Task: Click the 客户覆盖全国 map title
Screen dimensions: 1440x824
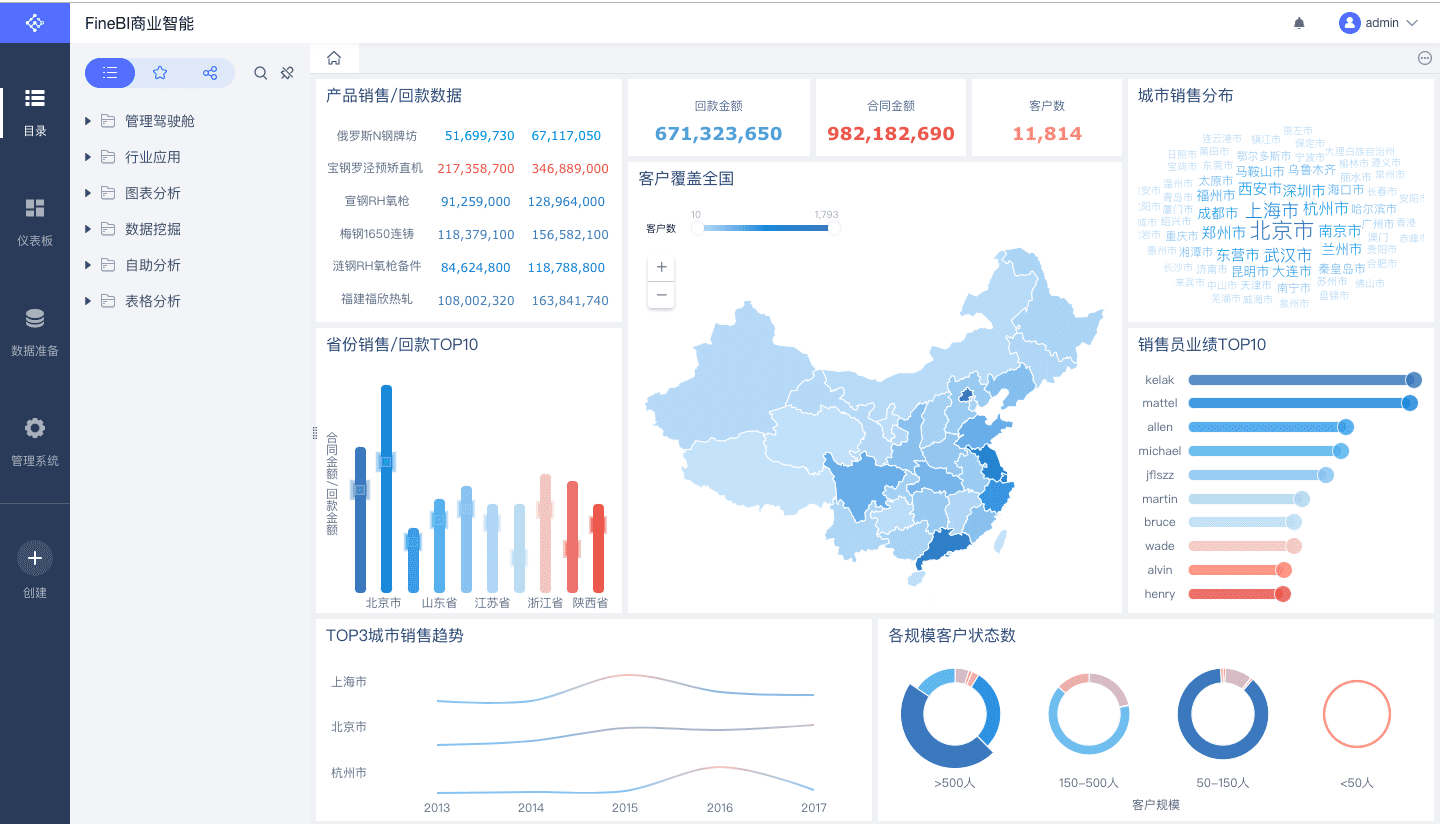Action: click(x=686, y=179)
